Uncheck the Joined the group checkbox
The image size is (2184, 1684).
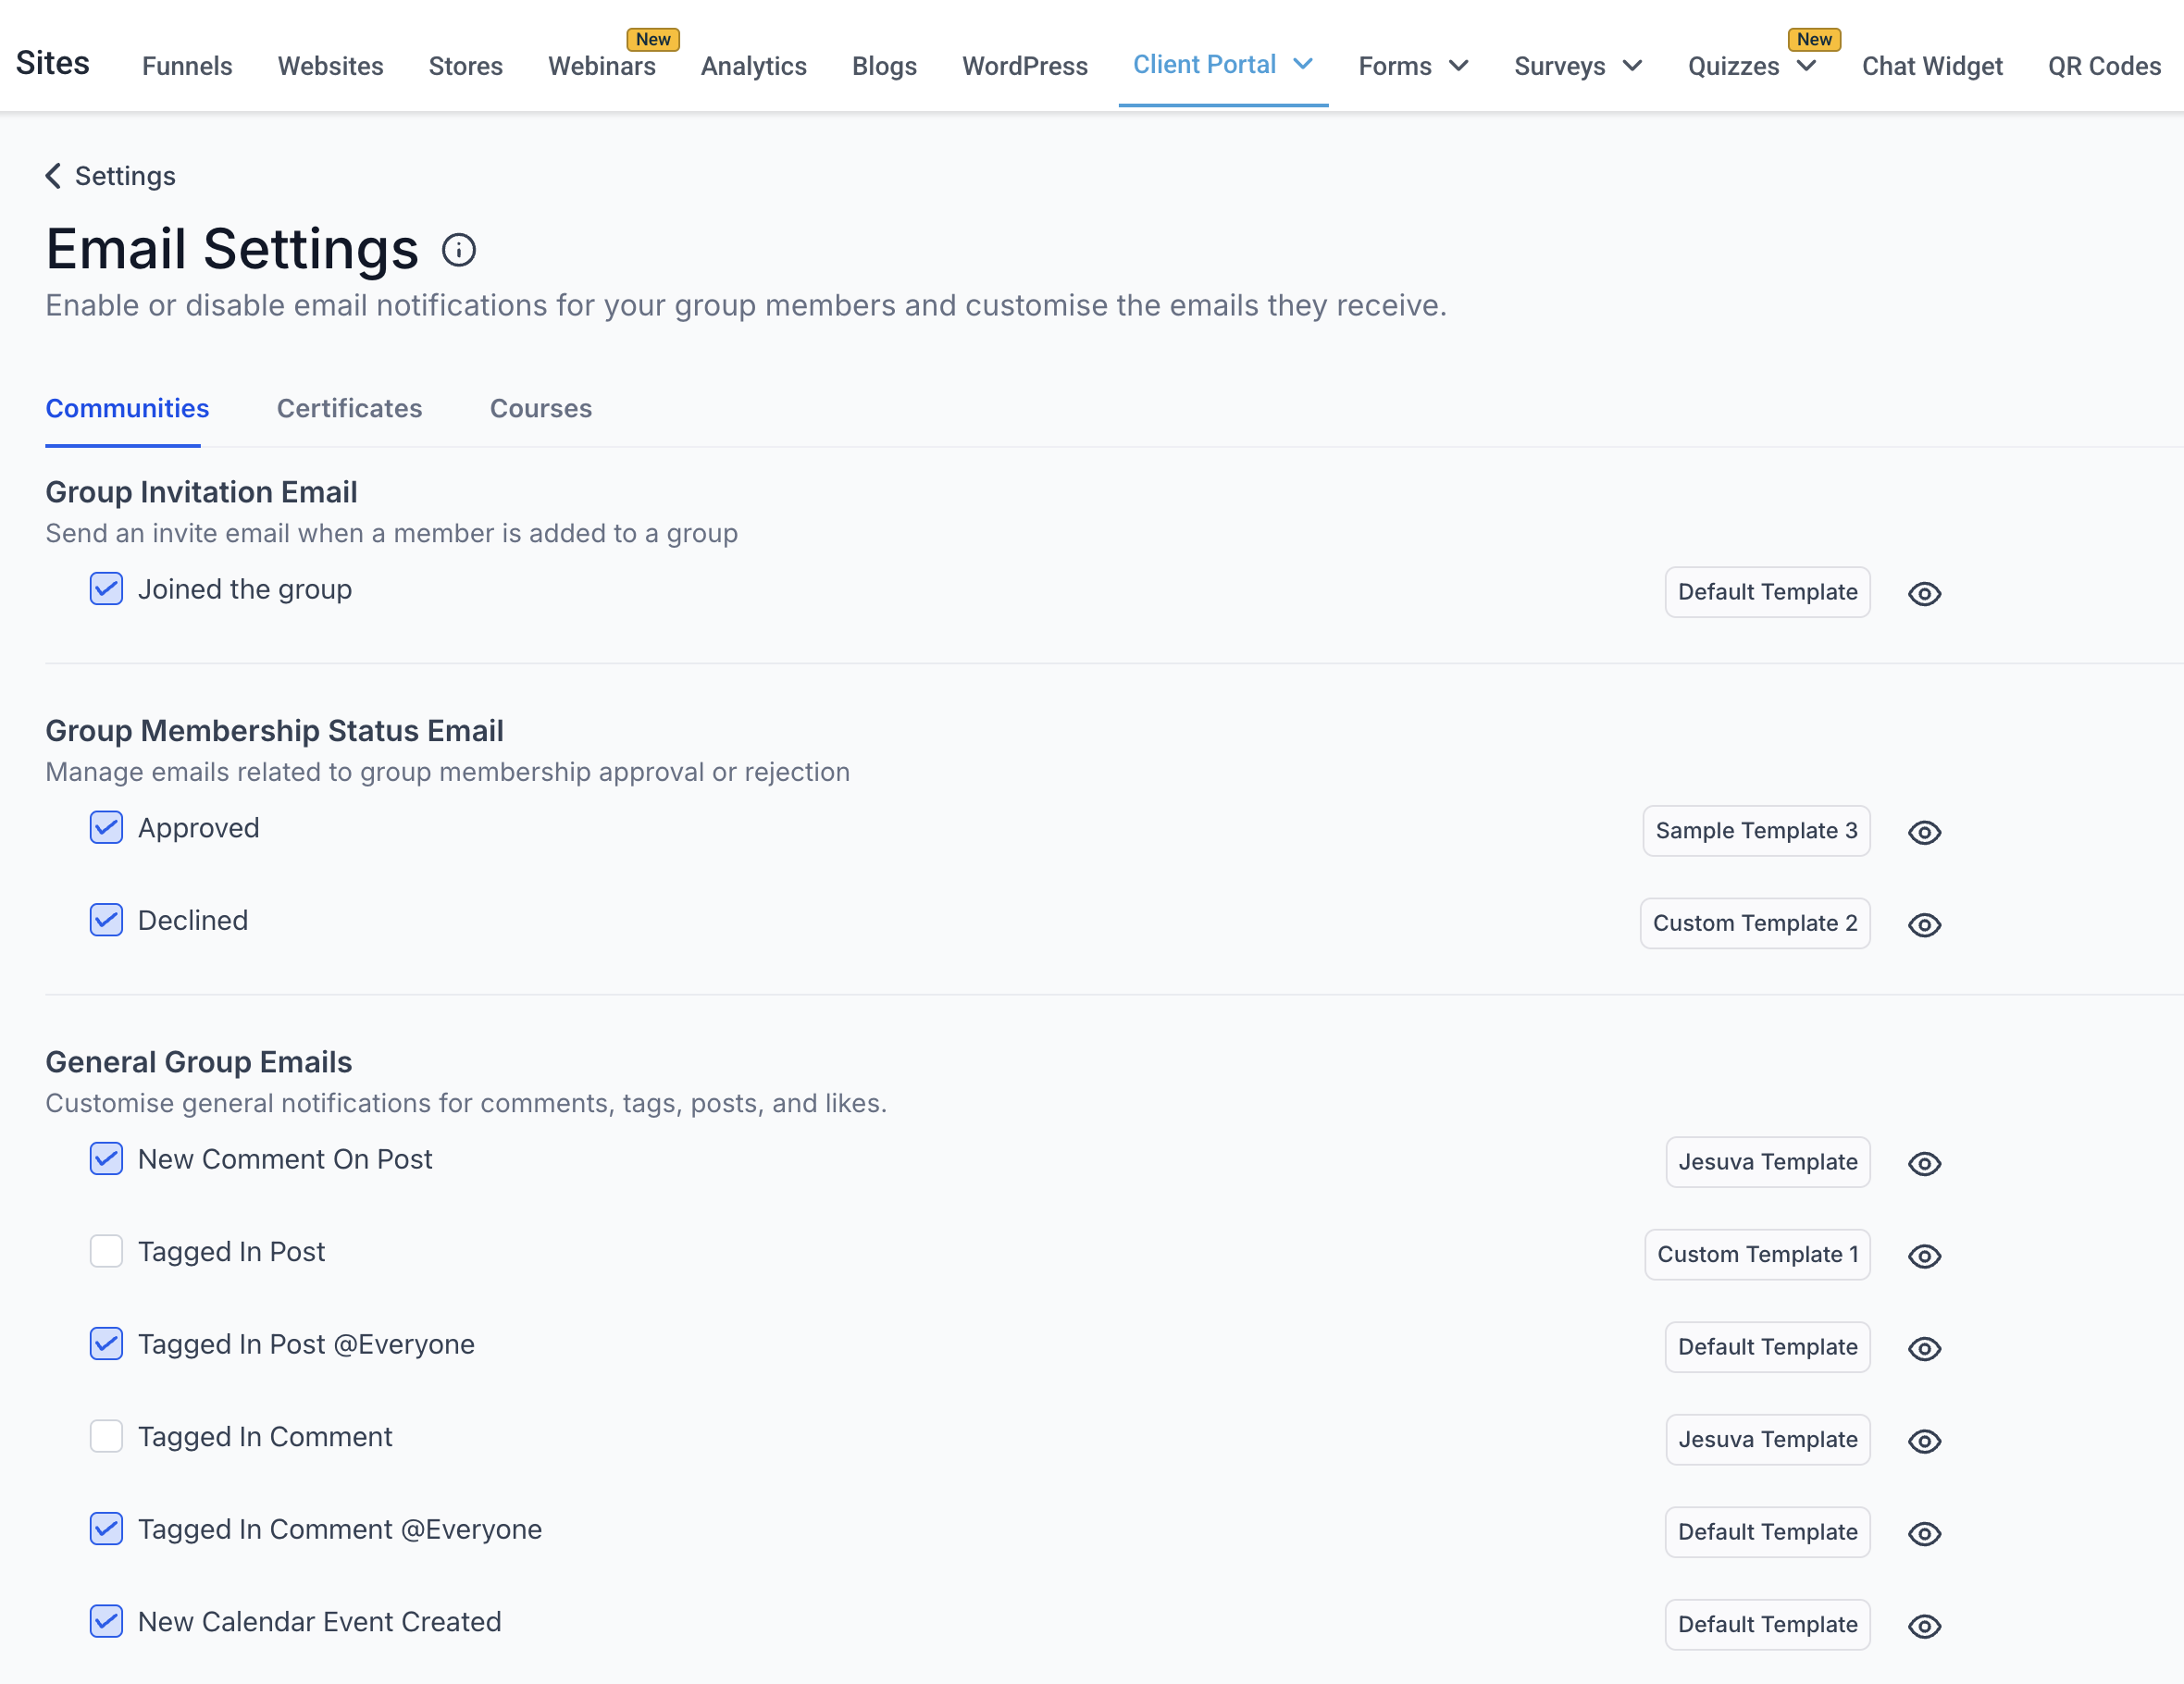tap(106, 589)
